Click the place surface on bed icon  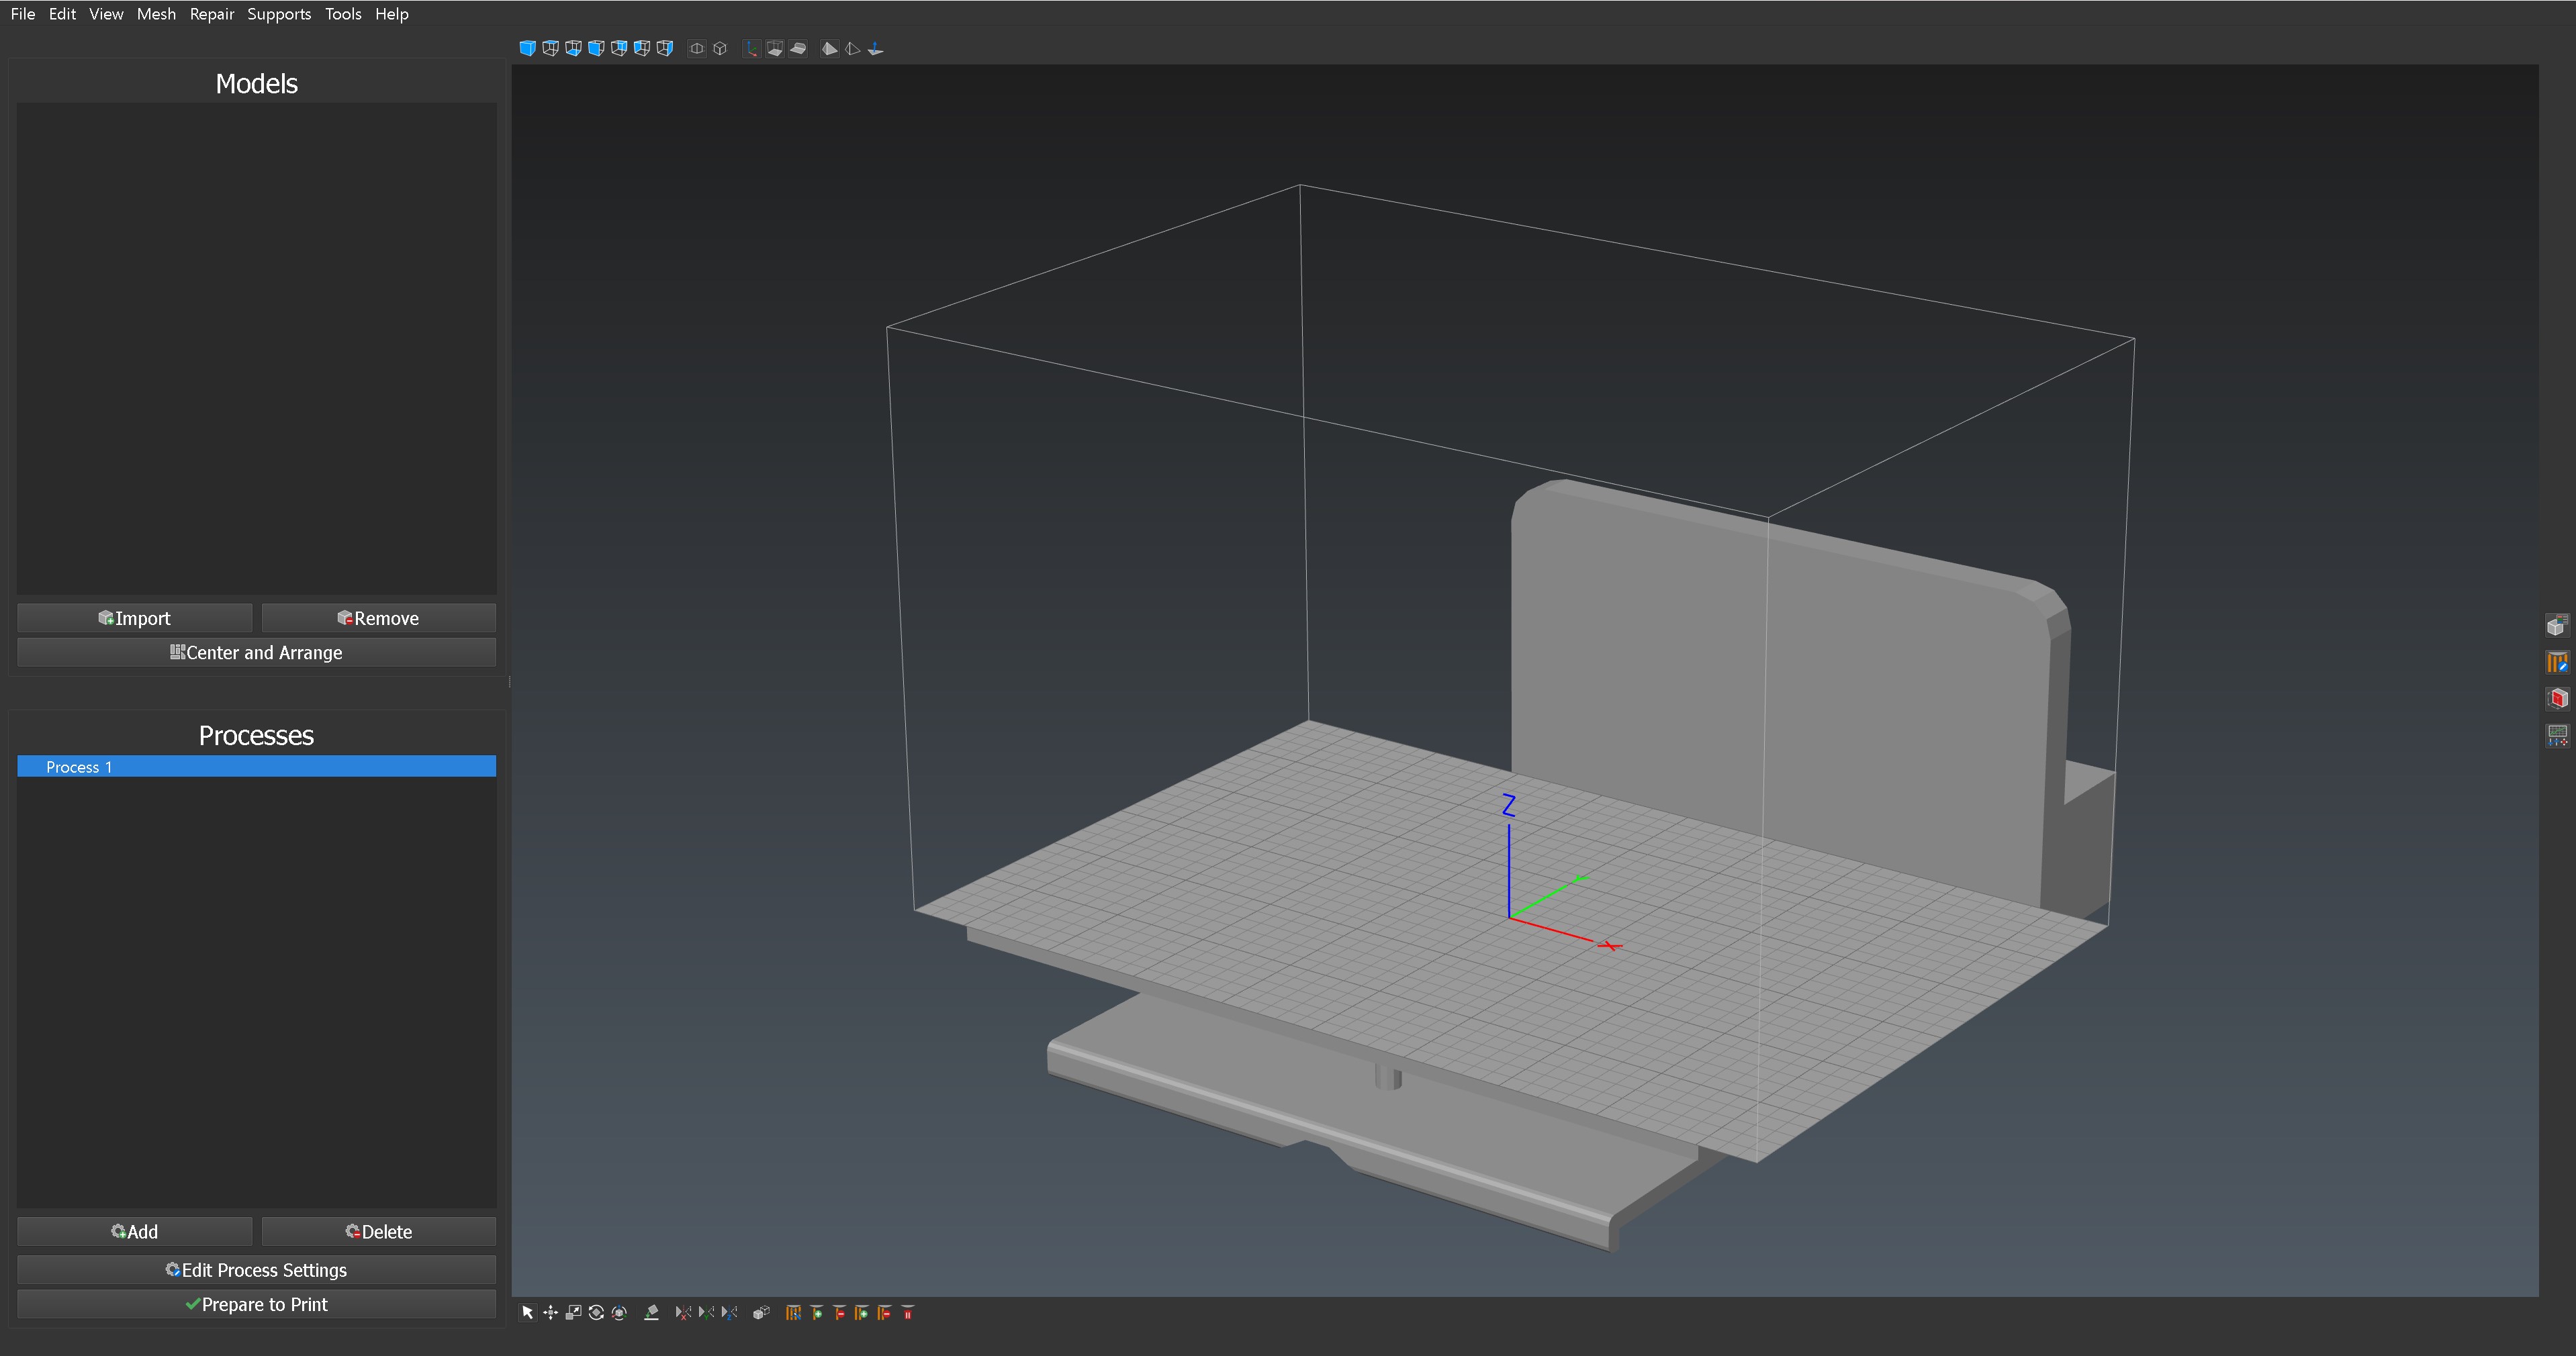click(652, 1313)
